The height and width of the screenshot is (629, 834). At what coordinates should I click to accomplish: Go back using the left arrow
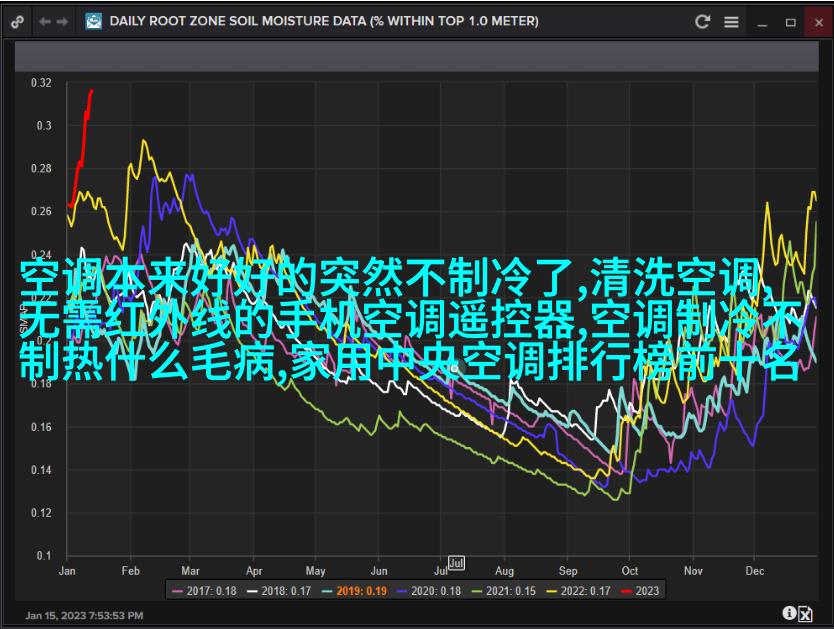point(45,21)
